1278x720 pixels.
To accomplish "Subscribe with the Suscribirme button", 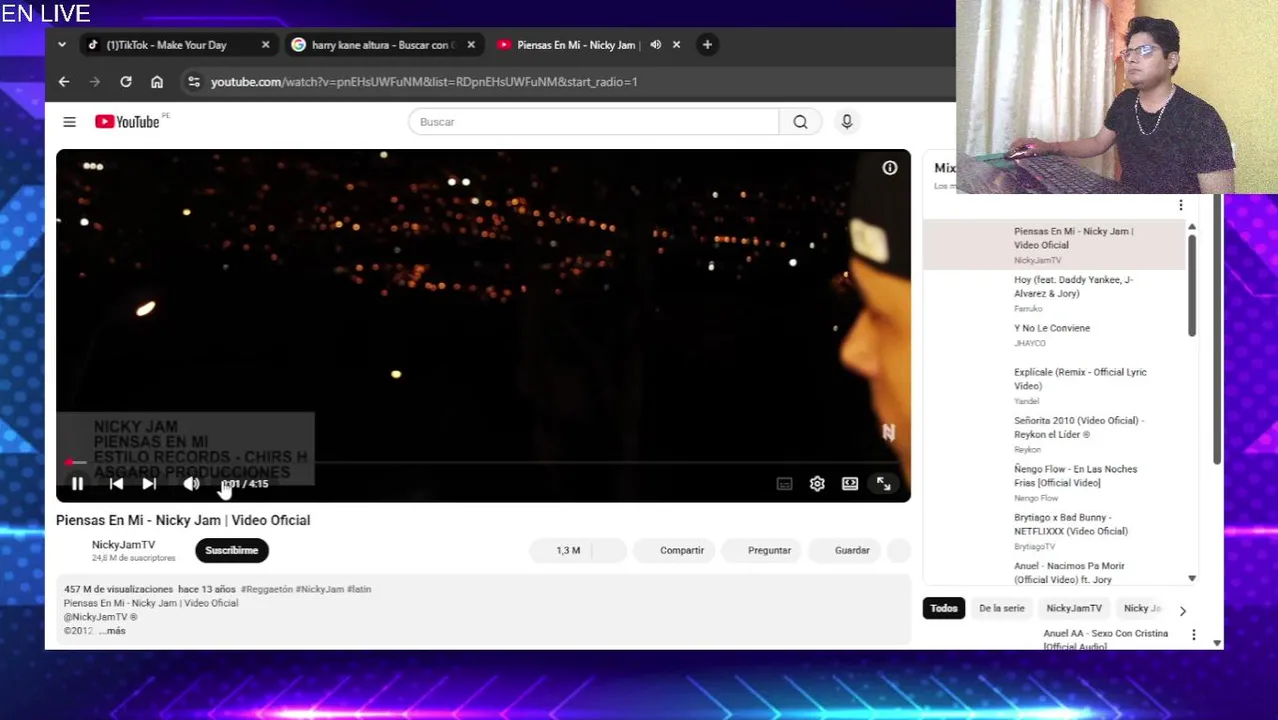I will point(231,550).
